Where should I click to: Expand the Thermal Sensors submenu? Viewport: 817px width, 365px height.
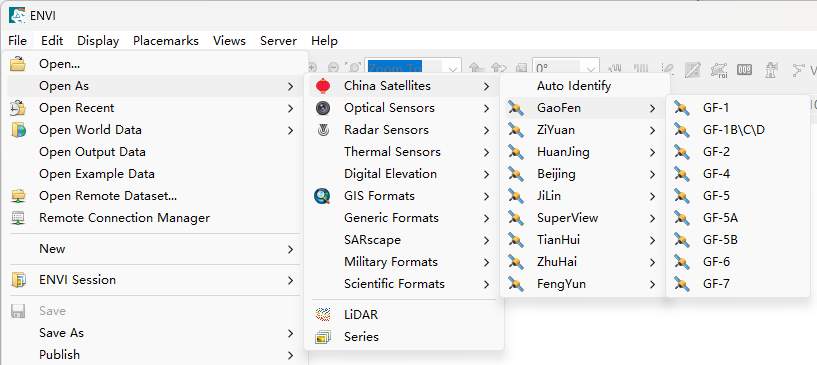point(403,152)
